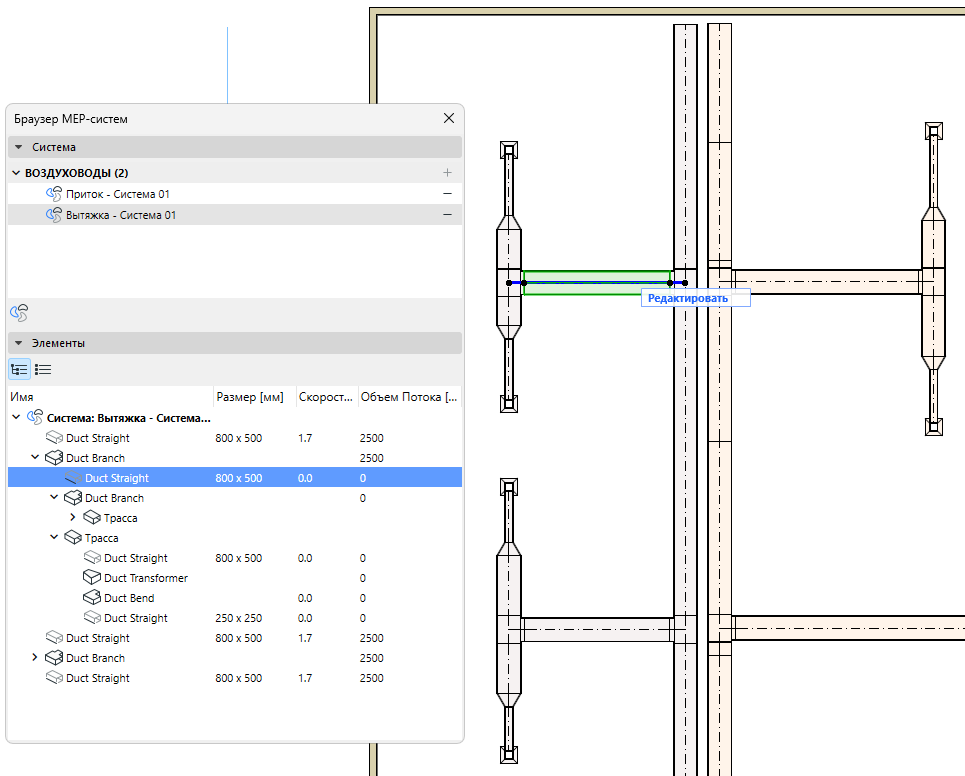The height and width of the screenshot is (776, 965).
Task: Close the Браузер MEP-систем panel
Action: point(449,118)
